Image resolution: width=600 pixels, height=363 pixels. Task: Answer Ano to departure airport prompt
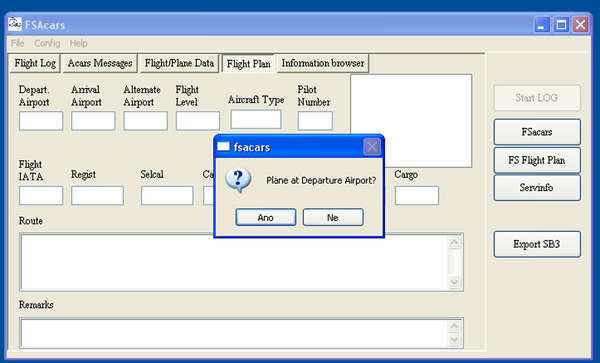(266, 217)
